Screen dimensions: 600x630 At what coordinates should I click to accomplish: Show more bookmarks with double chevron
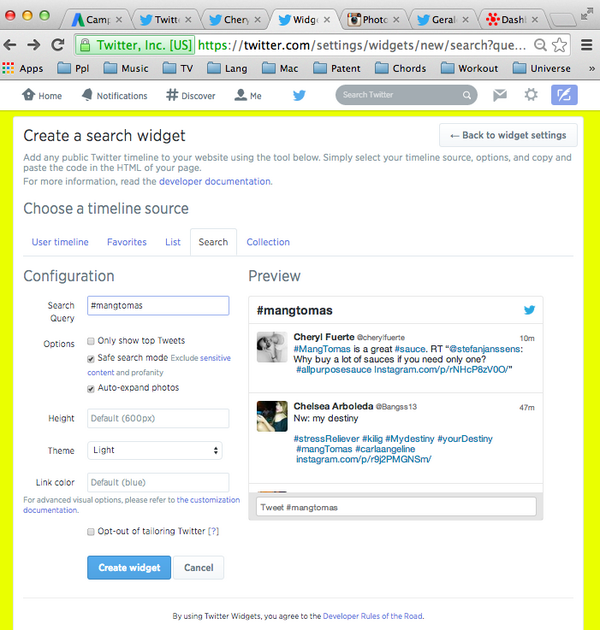point(592,69)
